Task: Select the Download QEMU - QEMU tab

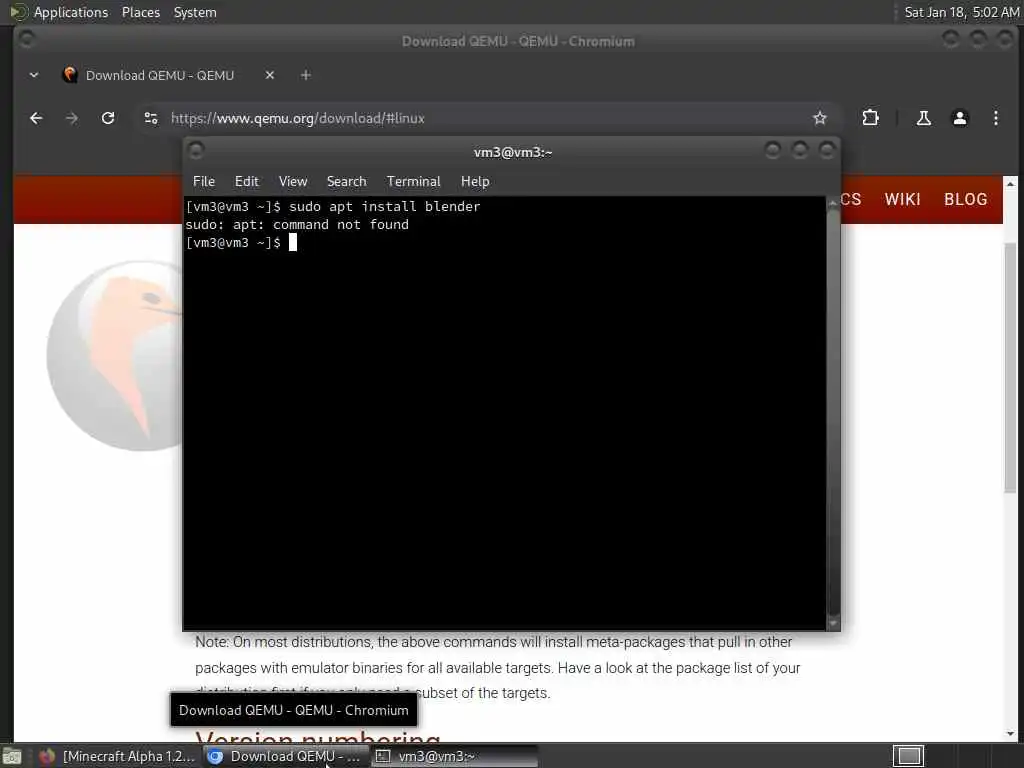Action: point(160,75)
